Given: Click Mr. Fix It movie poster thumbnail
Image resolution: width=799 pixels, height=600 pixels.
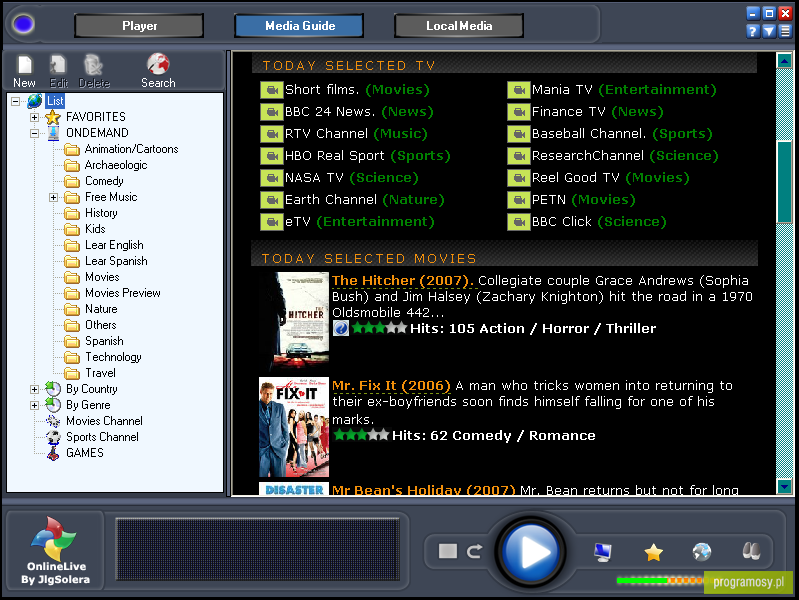Looking at the screenshot, I should pos(294,427).
